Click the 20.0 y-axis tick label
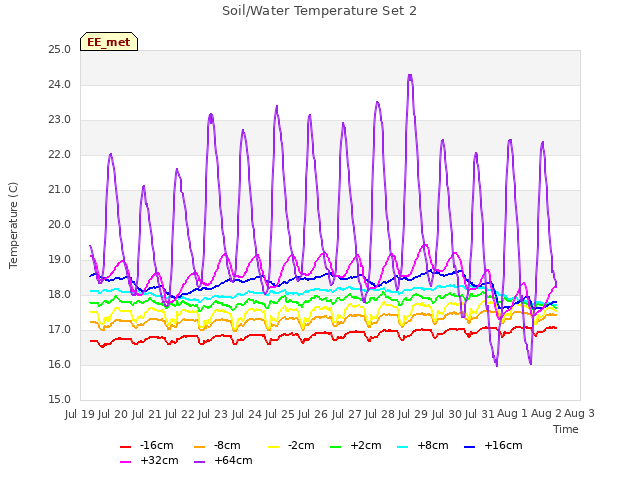The width and height of the screenshot is (640, 480). (x=60, y=225)
